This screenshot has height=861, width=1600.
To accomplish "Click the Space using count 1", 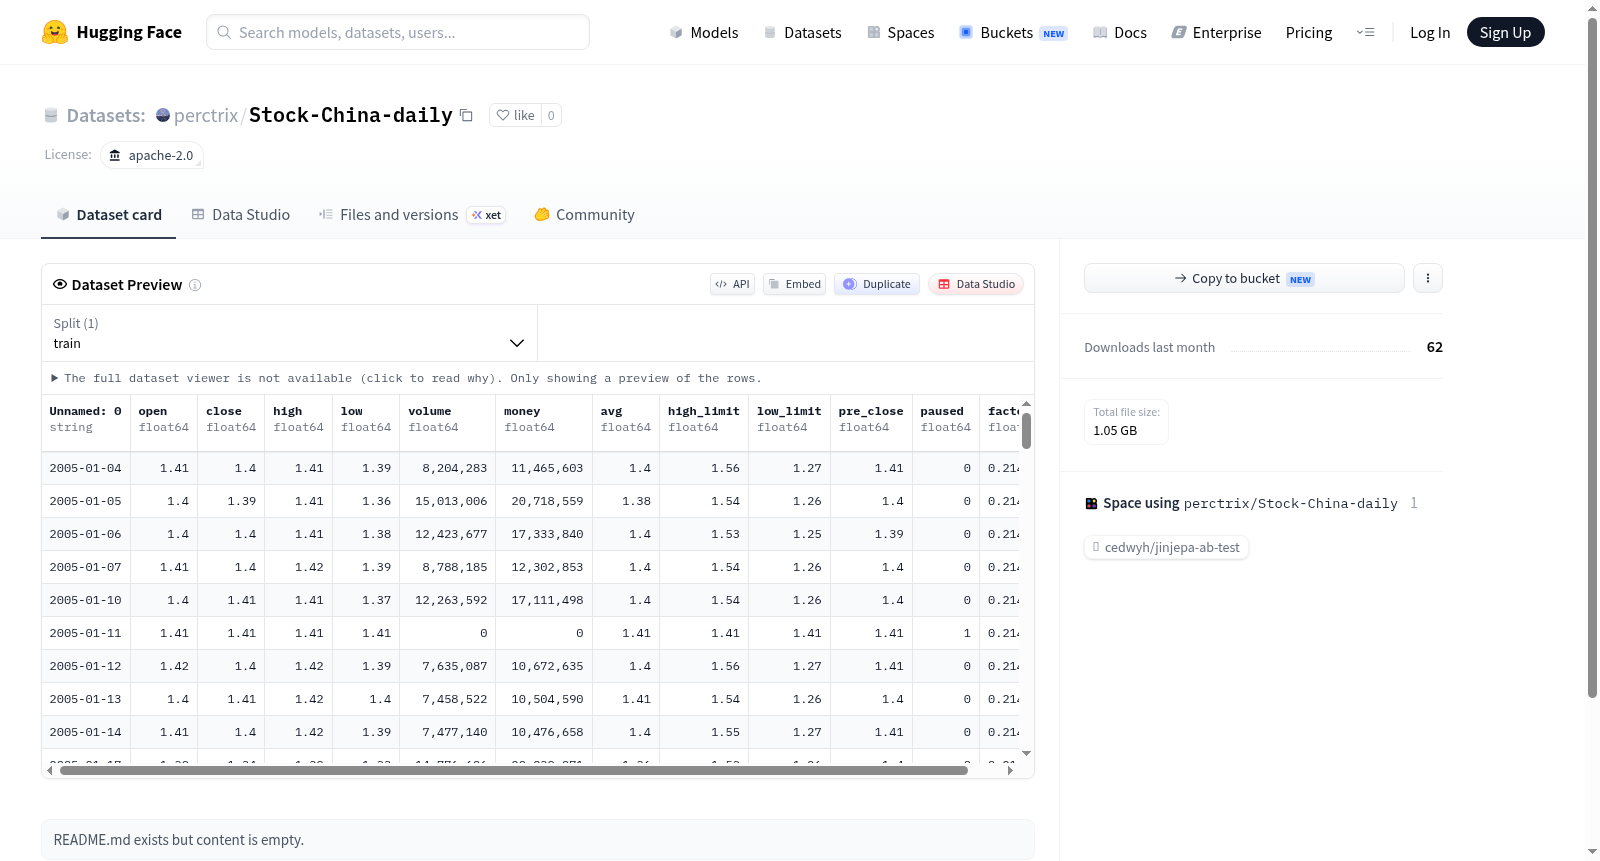I will (1414, 503).
